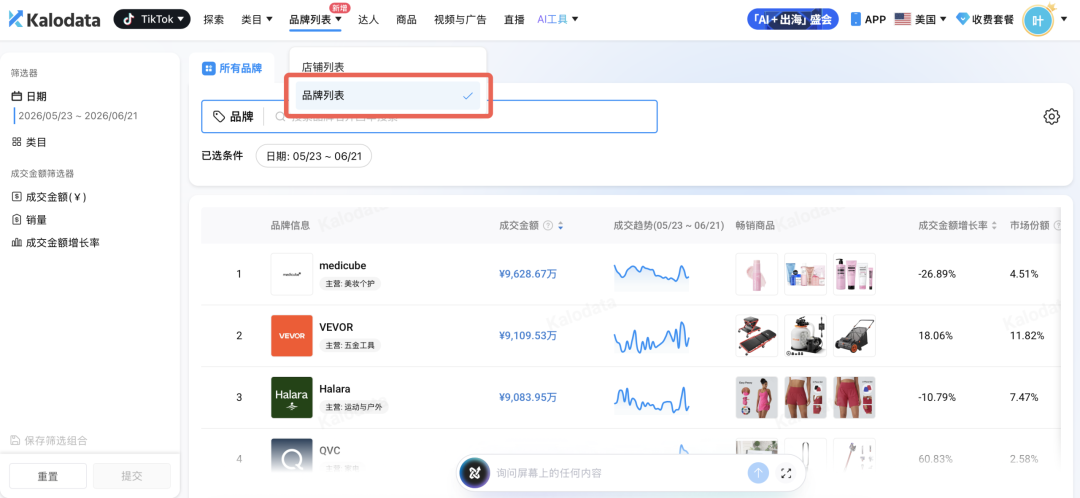Click 保存筛选组合

(48, 440)
